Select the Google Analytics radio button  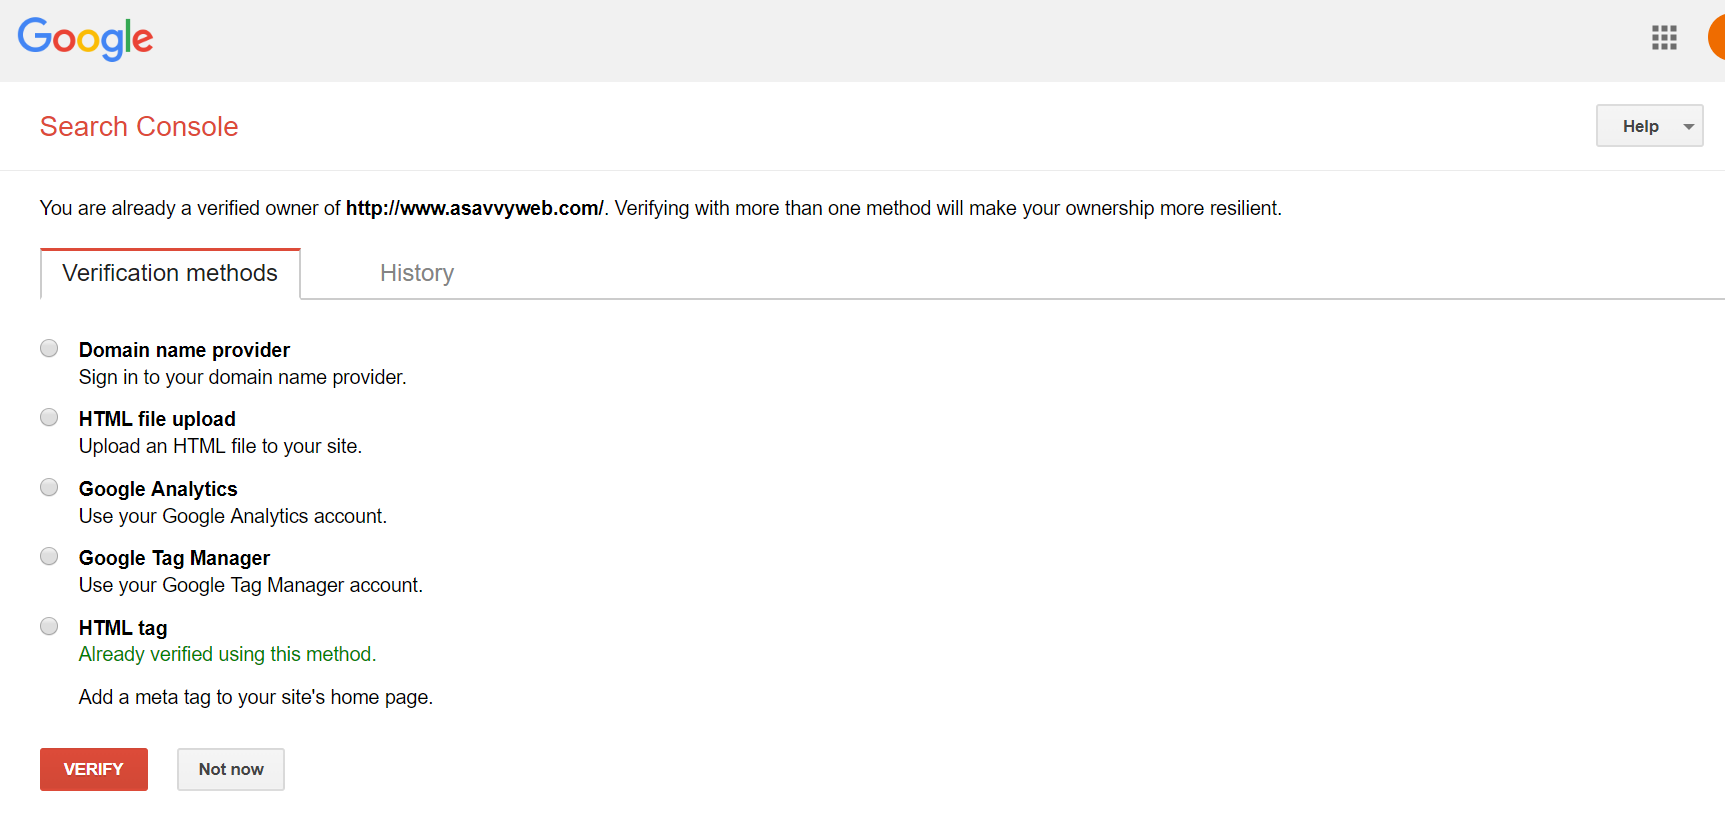pos(49,487)
